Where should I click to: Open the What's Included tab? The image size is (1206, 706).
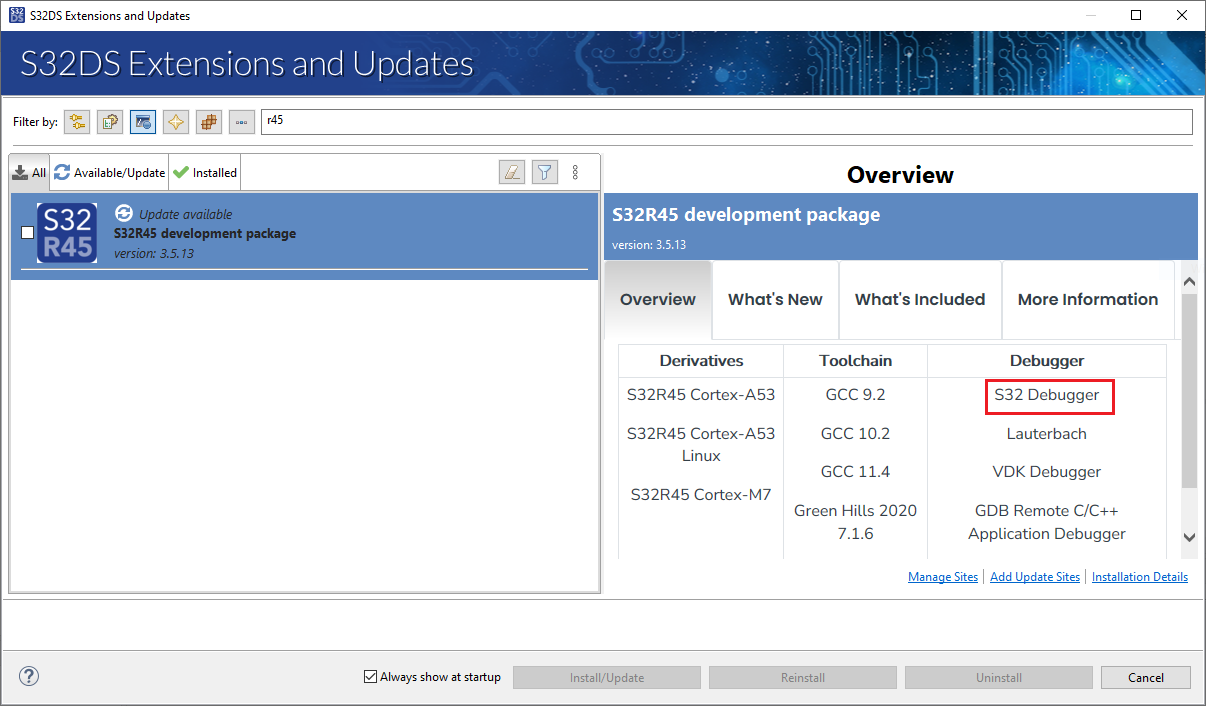point(919,299)
